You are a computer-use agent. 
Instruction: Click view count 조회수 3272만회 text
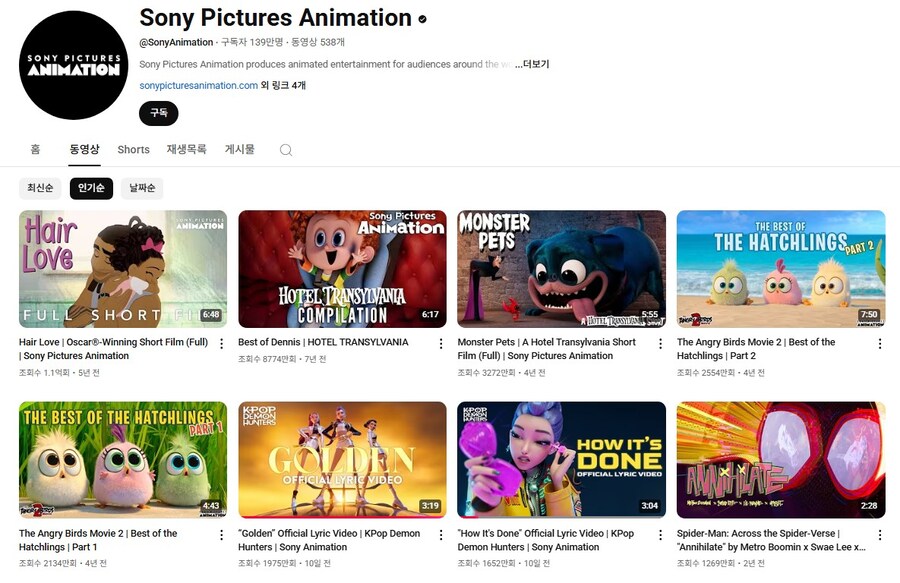(x=486, y=373)
